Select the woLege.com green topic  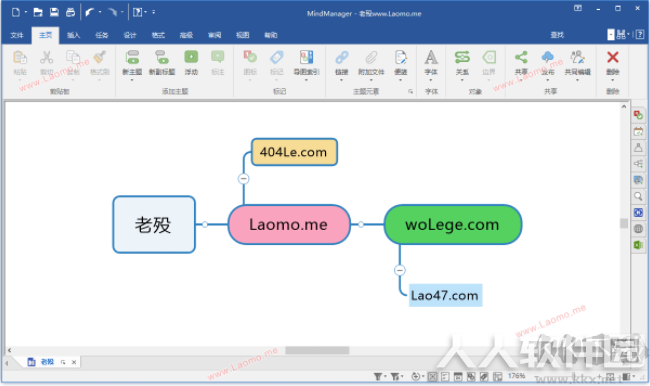(453, 225)
